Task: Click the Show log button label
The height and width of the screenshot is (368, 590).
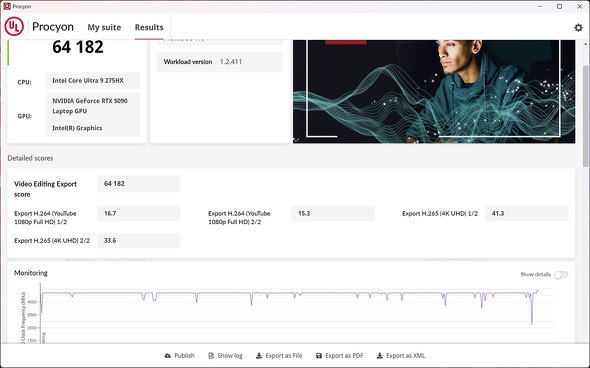Action: (230, 356)
